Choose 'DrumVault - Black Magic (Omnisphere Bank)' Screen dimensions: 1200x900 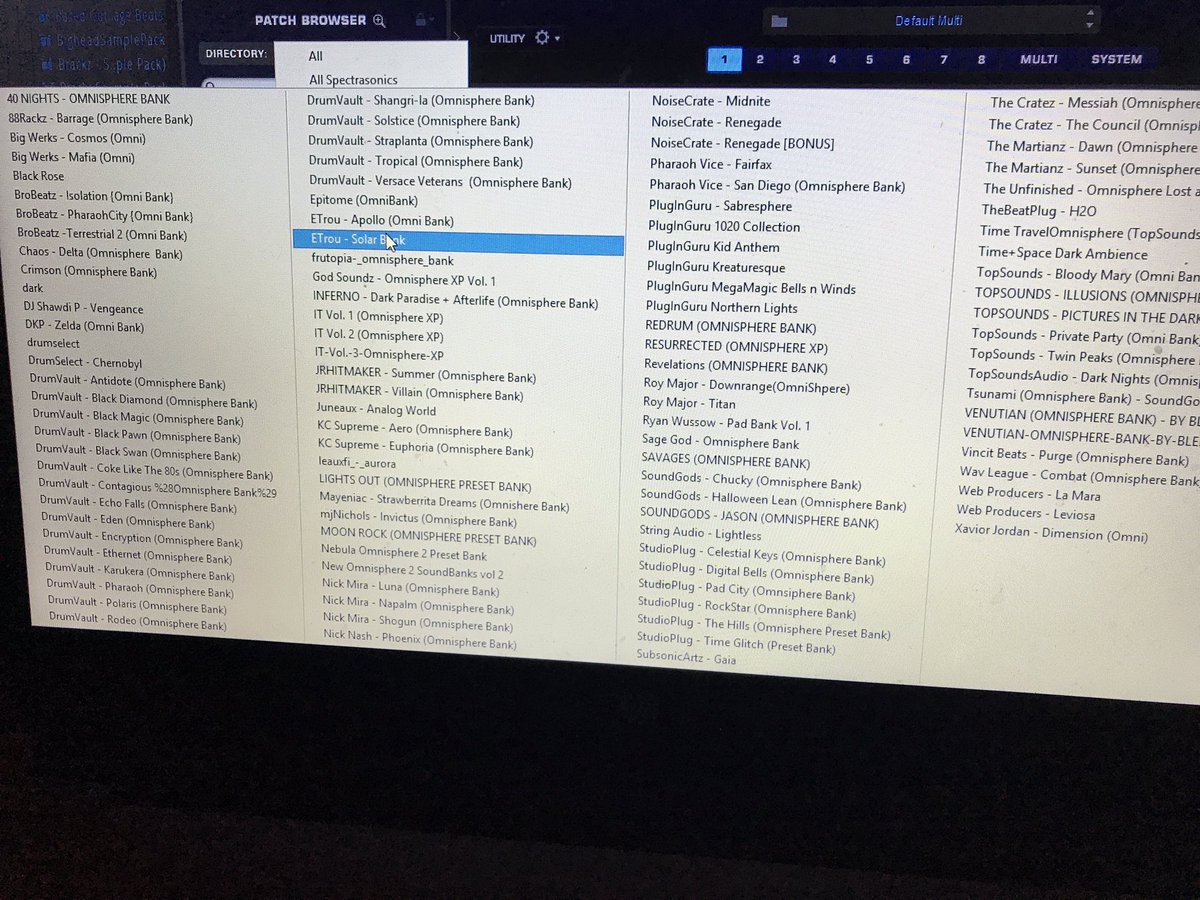138,419
